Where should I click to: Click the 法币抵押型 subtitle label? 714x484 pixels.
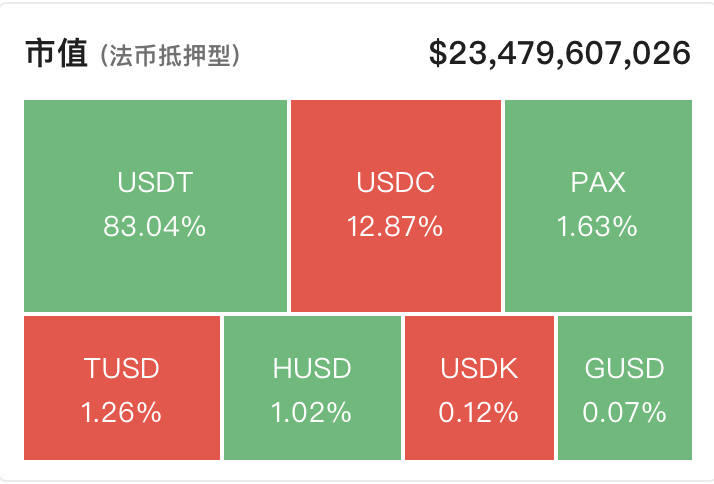click(x=170, y=56)
